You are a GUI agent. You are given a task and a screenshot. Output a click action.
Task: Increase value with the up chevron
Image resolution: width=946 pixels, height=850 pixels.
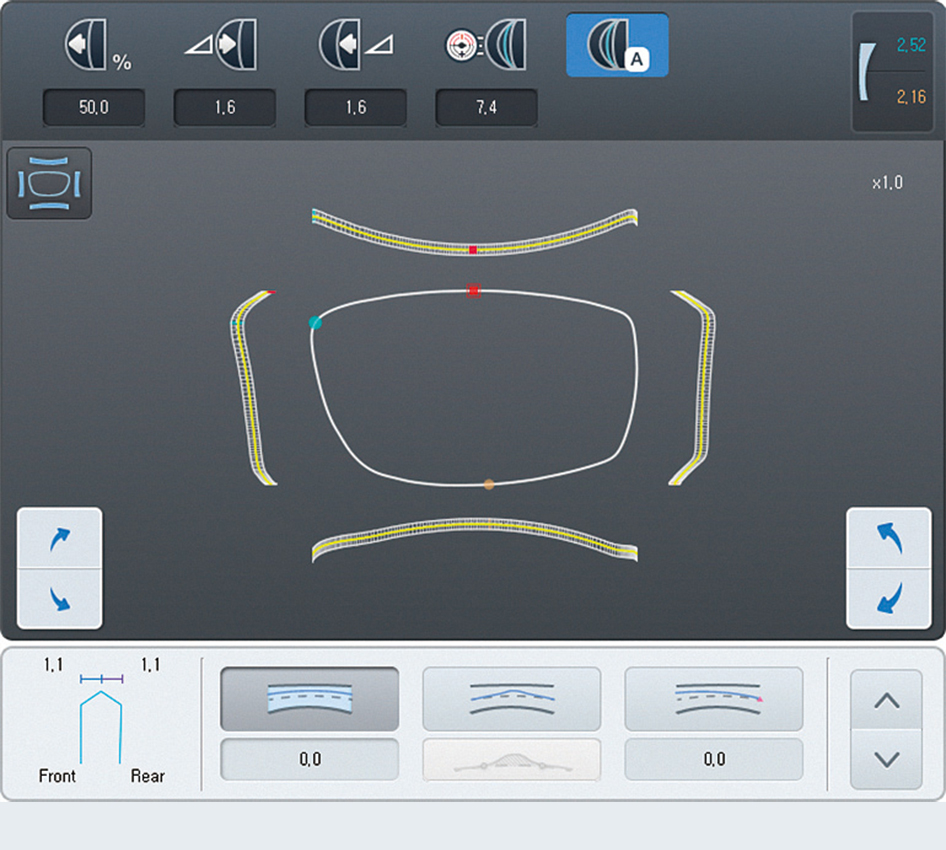click(886, 701)
